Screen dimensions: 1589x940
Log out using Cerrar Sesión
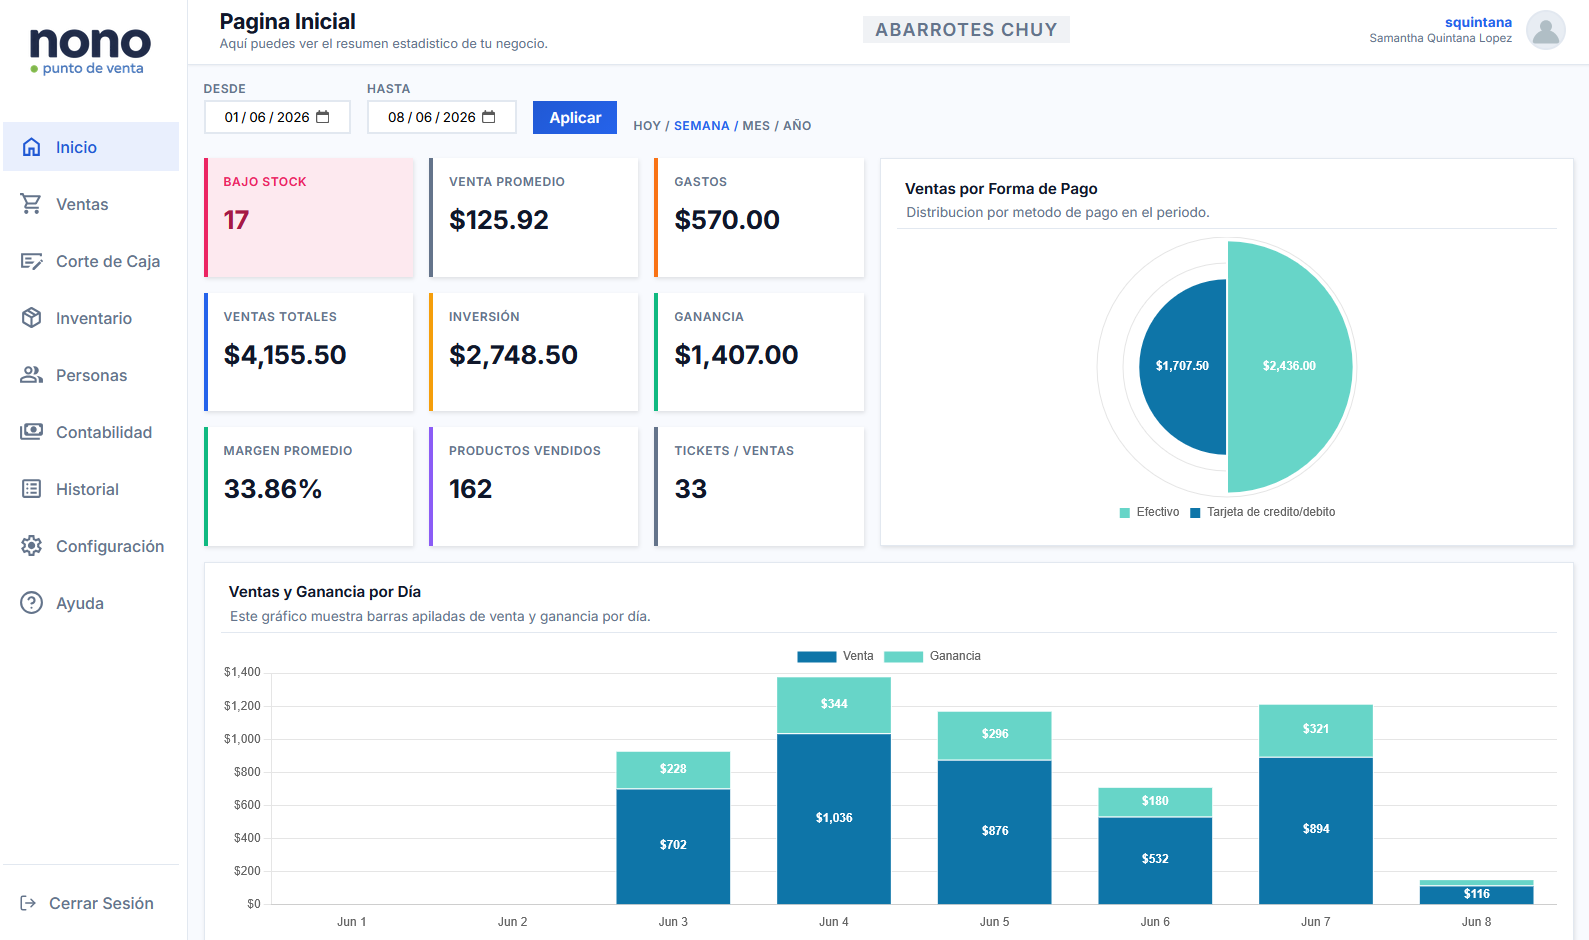87,903
